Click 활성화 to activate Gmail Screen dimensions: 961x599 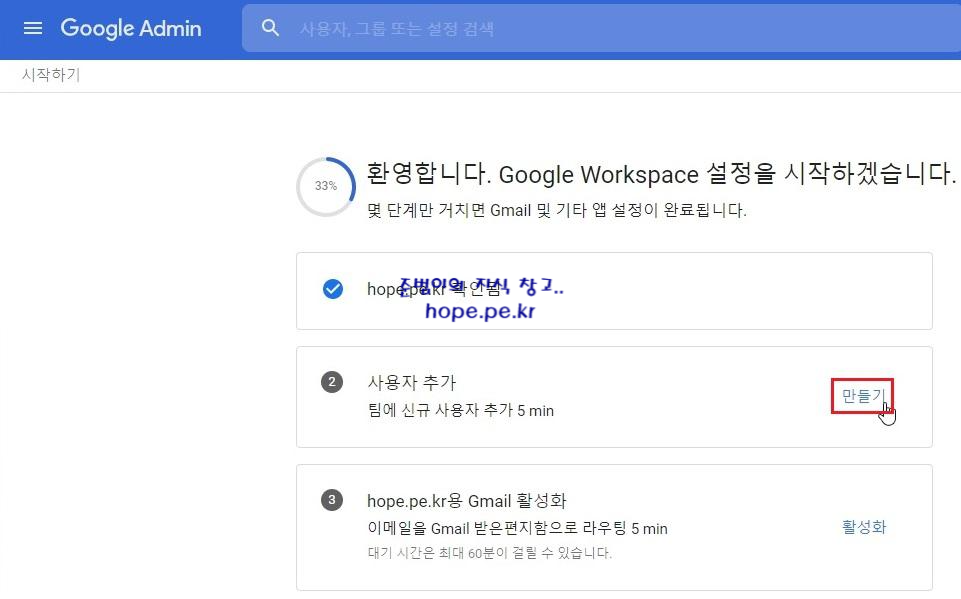tap(864, 527)
